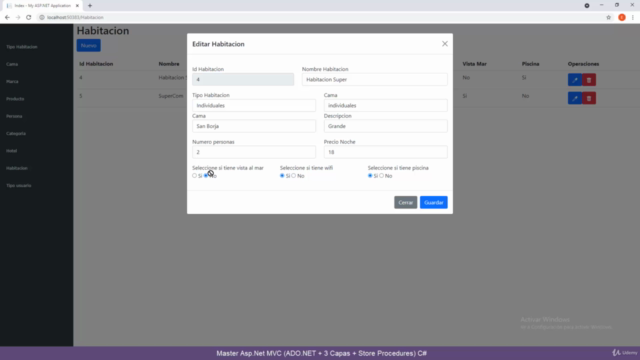Open Tipo usuario in the sidebar

coord(18,186)
